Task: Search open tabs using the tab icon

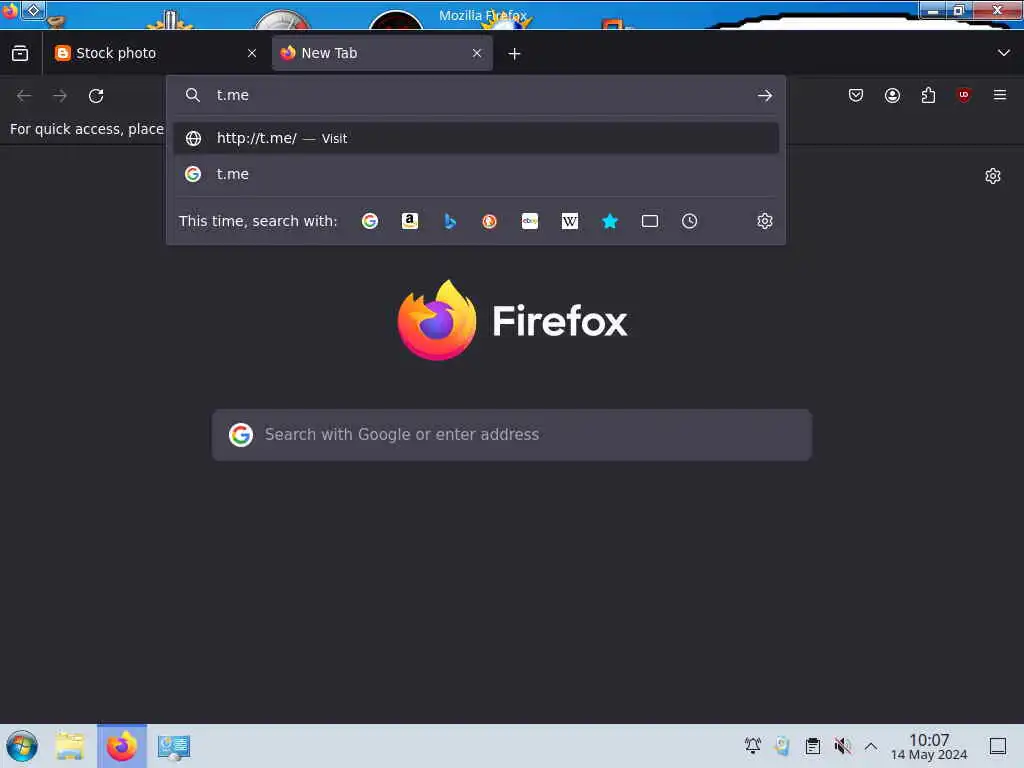Action: 650,221
